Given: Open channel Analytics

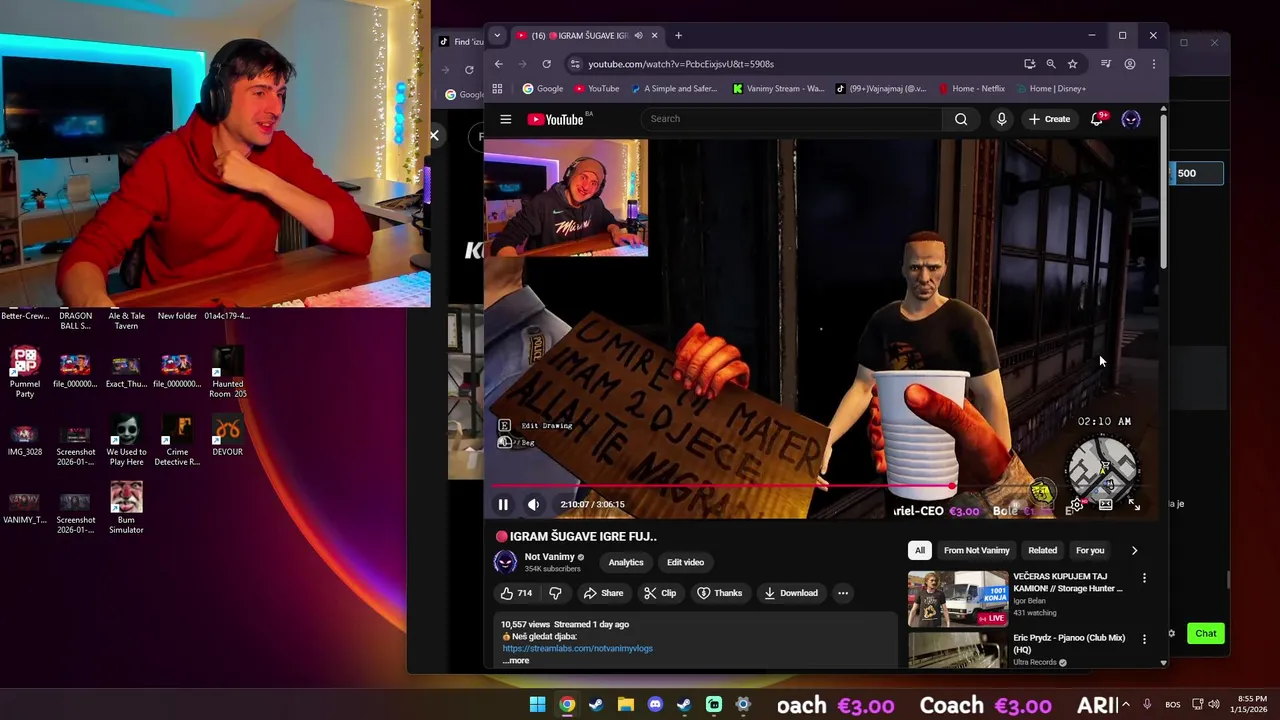Looking at the screenshot, I should pos(626,562).
